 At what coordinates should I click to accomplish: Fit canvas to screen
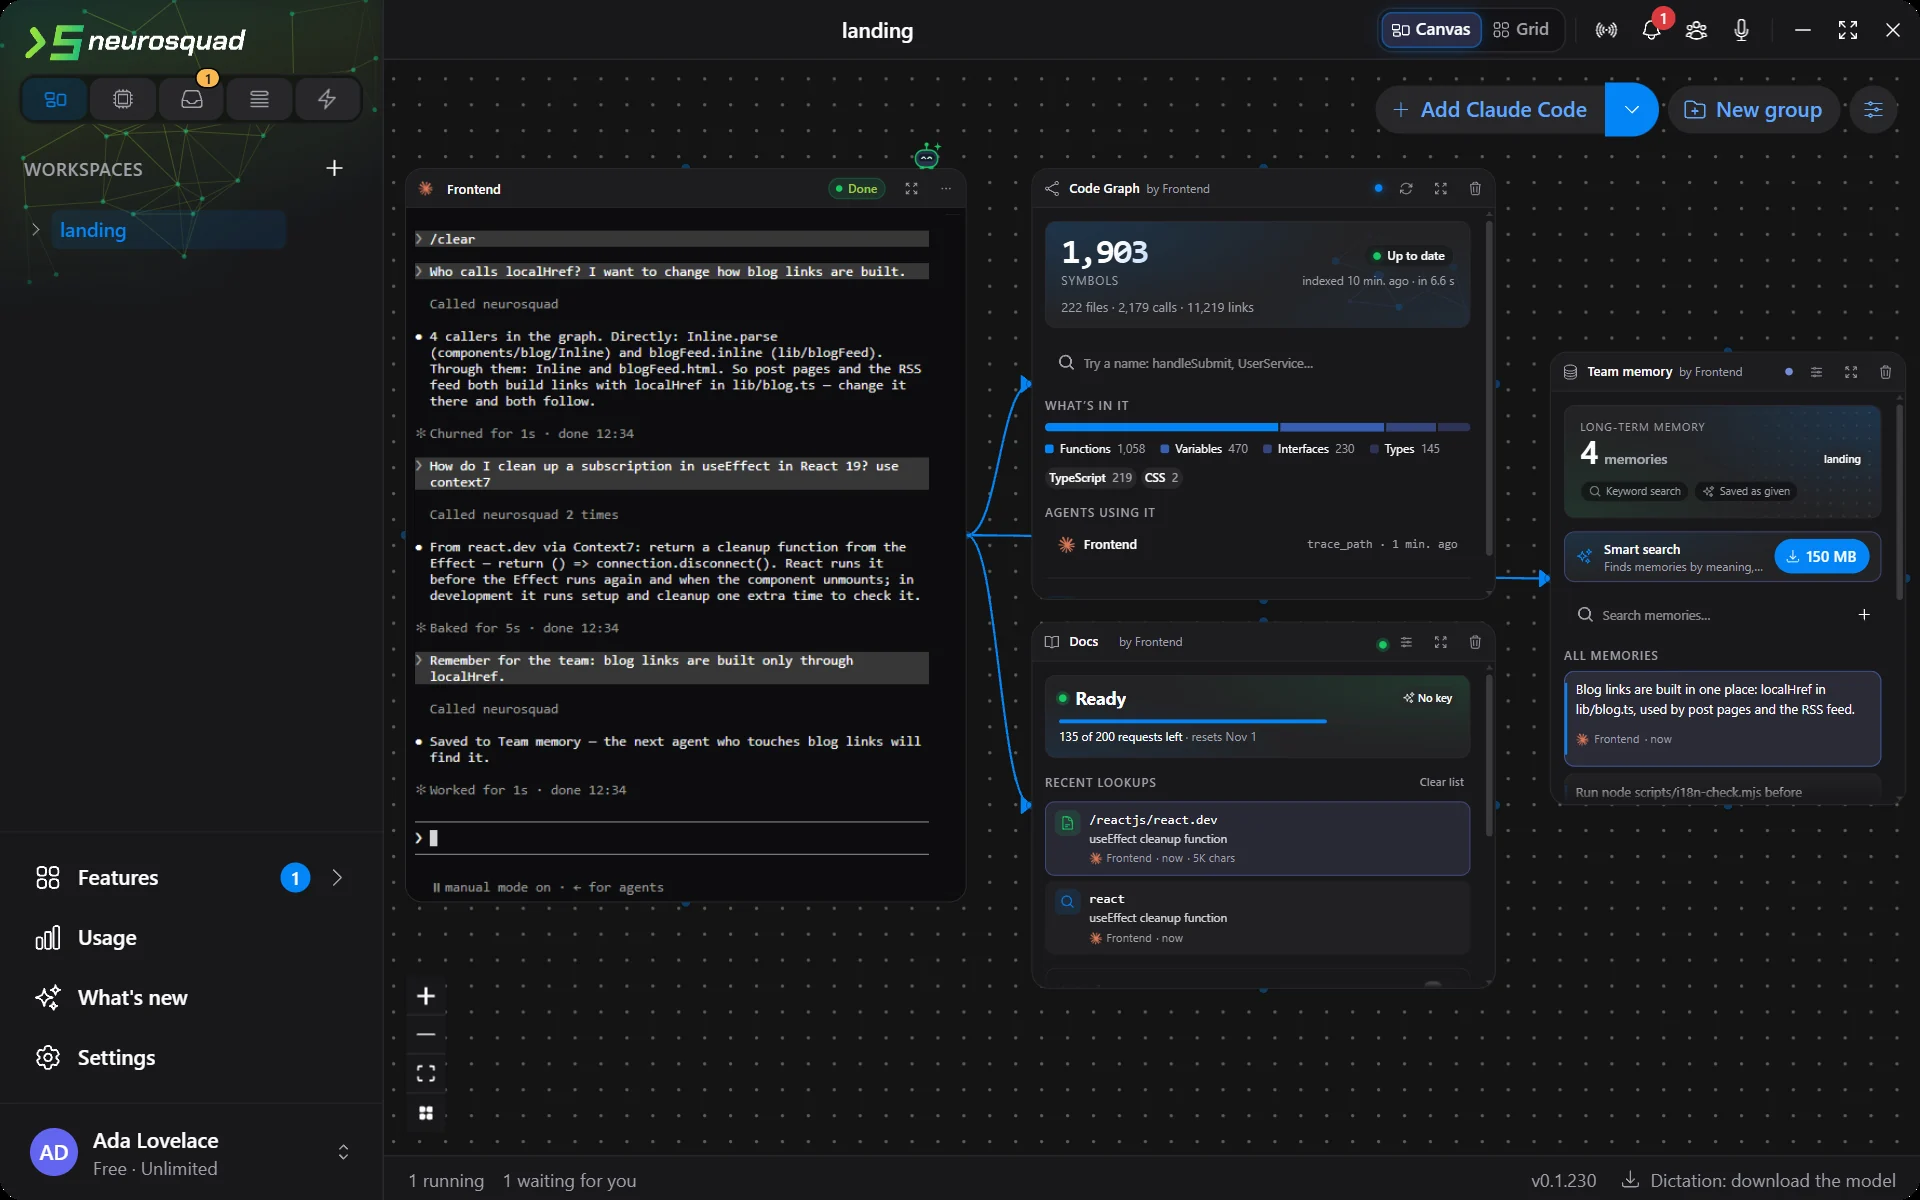coord(426,1074)
